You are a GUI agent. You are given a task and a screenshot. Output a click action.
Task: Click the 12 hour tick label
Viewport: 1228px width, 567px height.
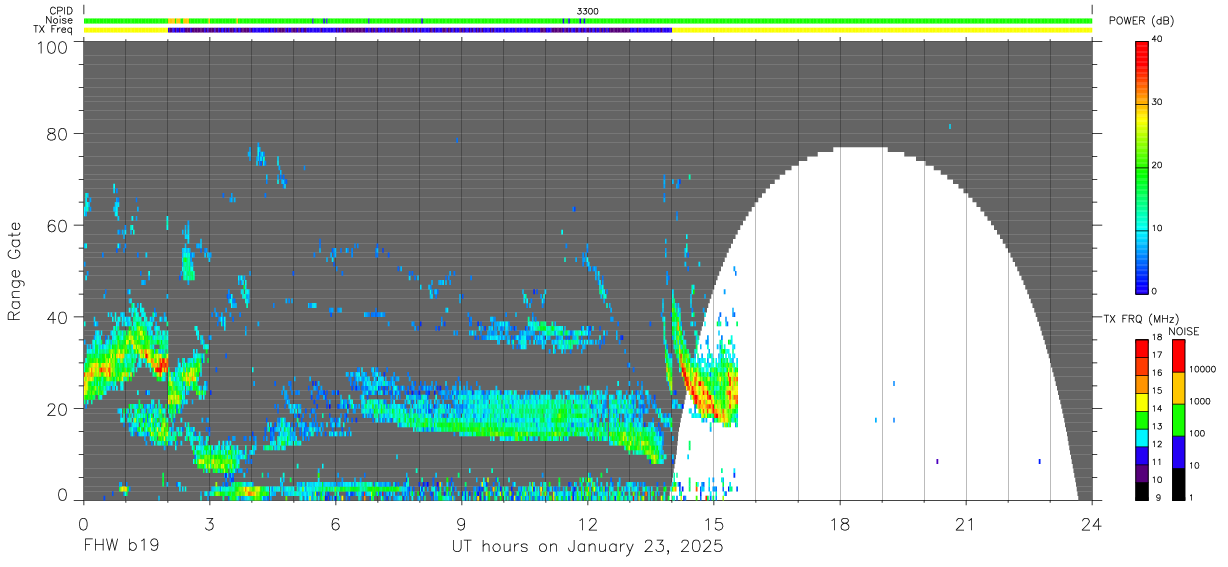pos(587,524)
